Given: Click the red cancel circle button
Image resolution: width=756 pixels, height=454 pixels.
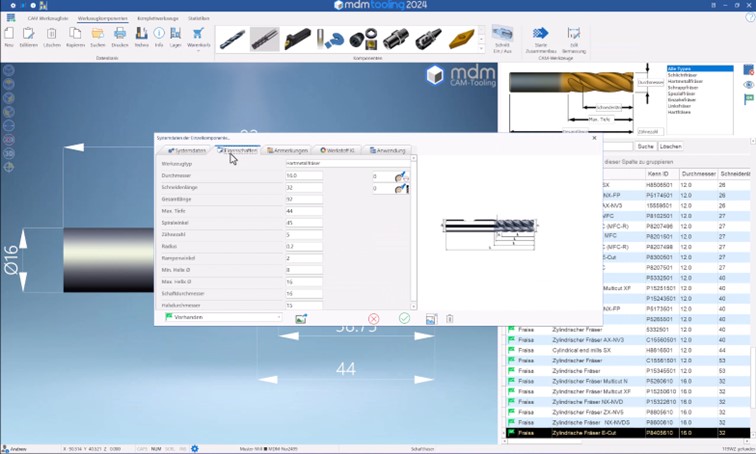Looking at the screenshot, I should point(374,319).
